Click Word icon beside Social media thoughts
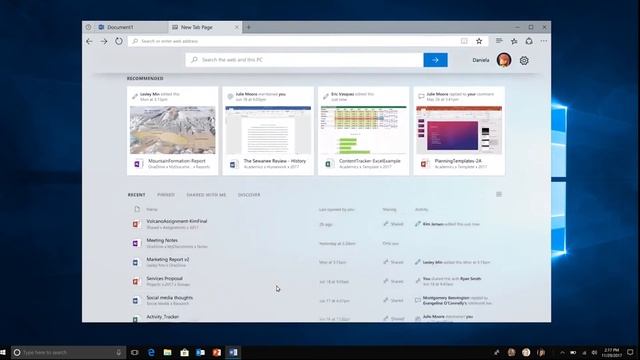The image size is (640, 360). tap(136, 301)
